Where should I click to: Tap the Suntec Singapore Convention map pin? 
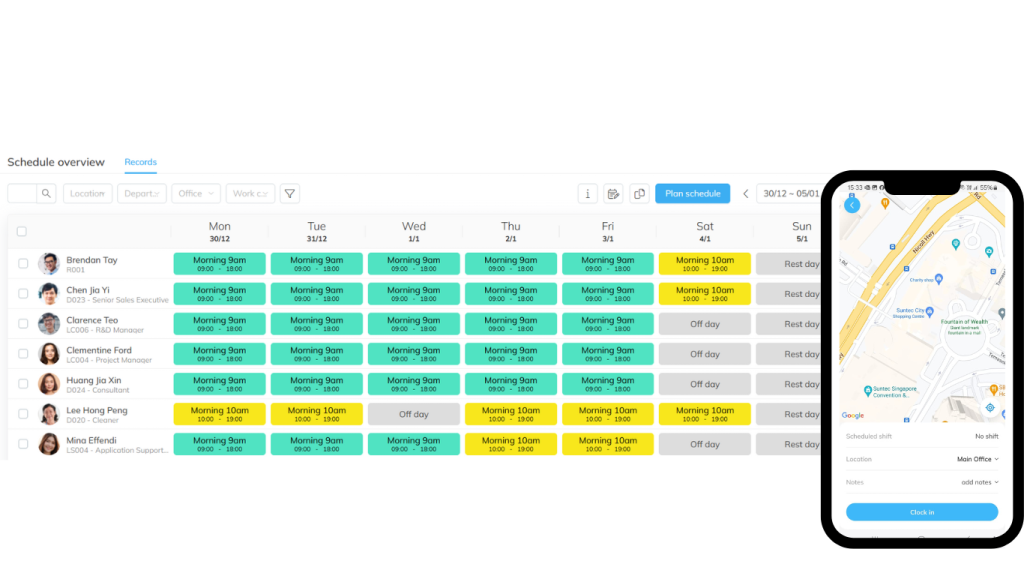tap(867, 391)
